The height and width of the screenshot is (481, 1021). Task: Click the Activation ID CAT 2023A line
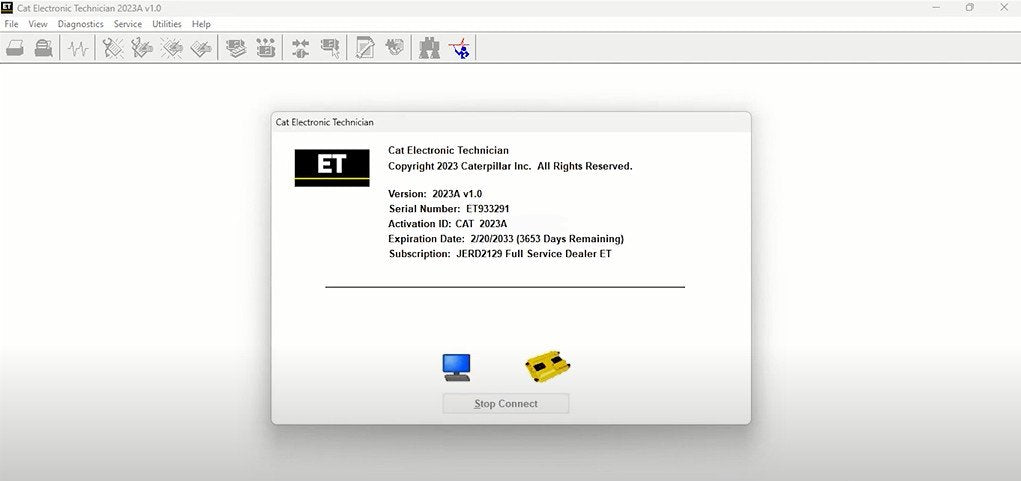point(447,224)
